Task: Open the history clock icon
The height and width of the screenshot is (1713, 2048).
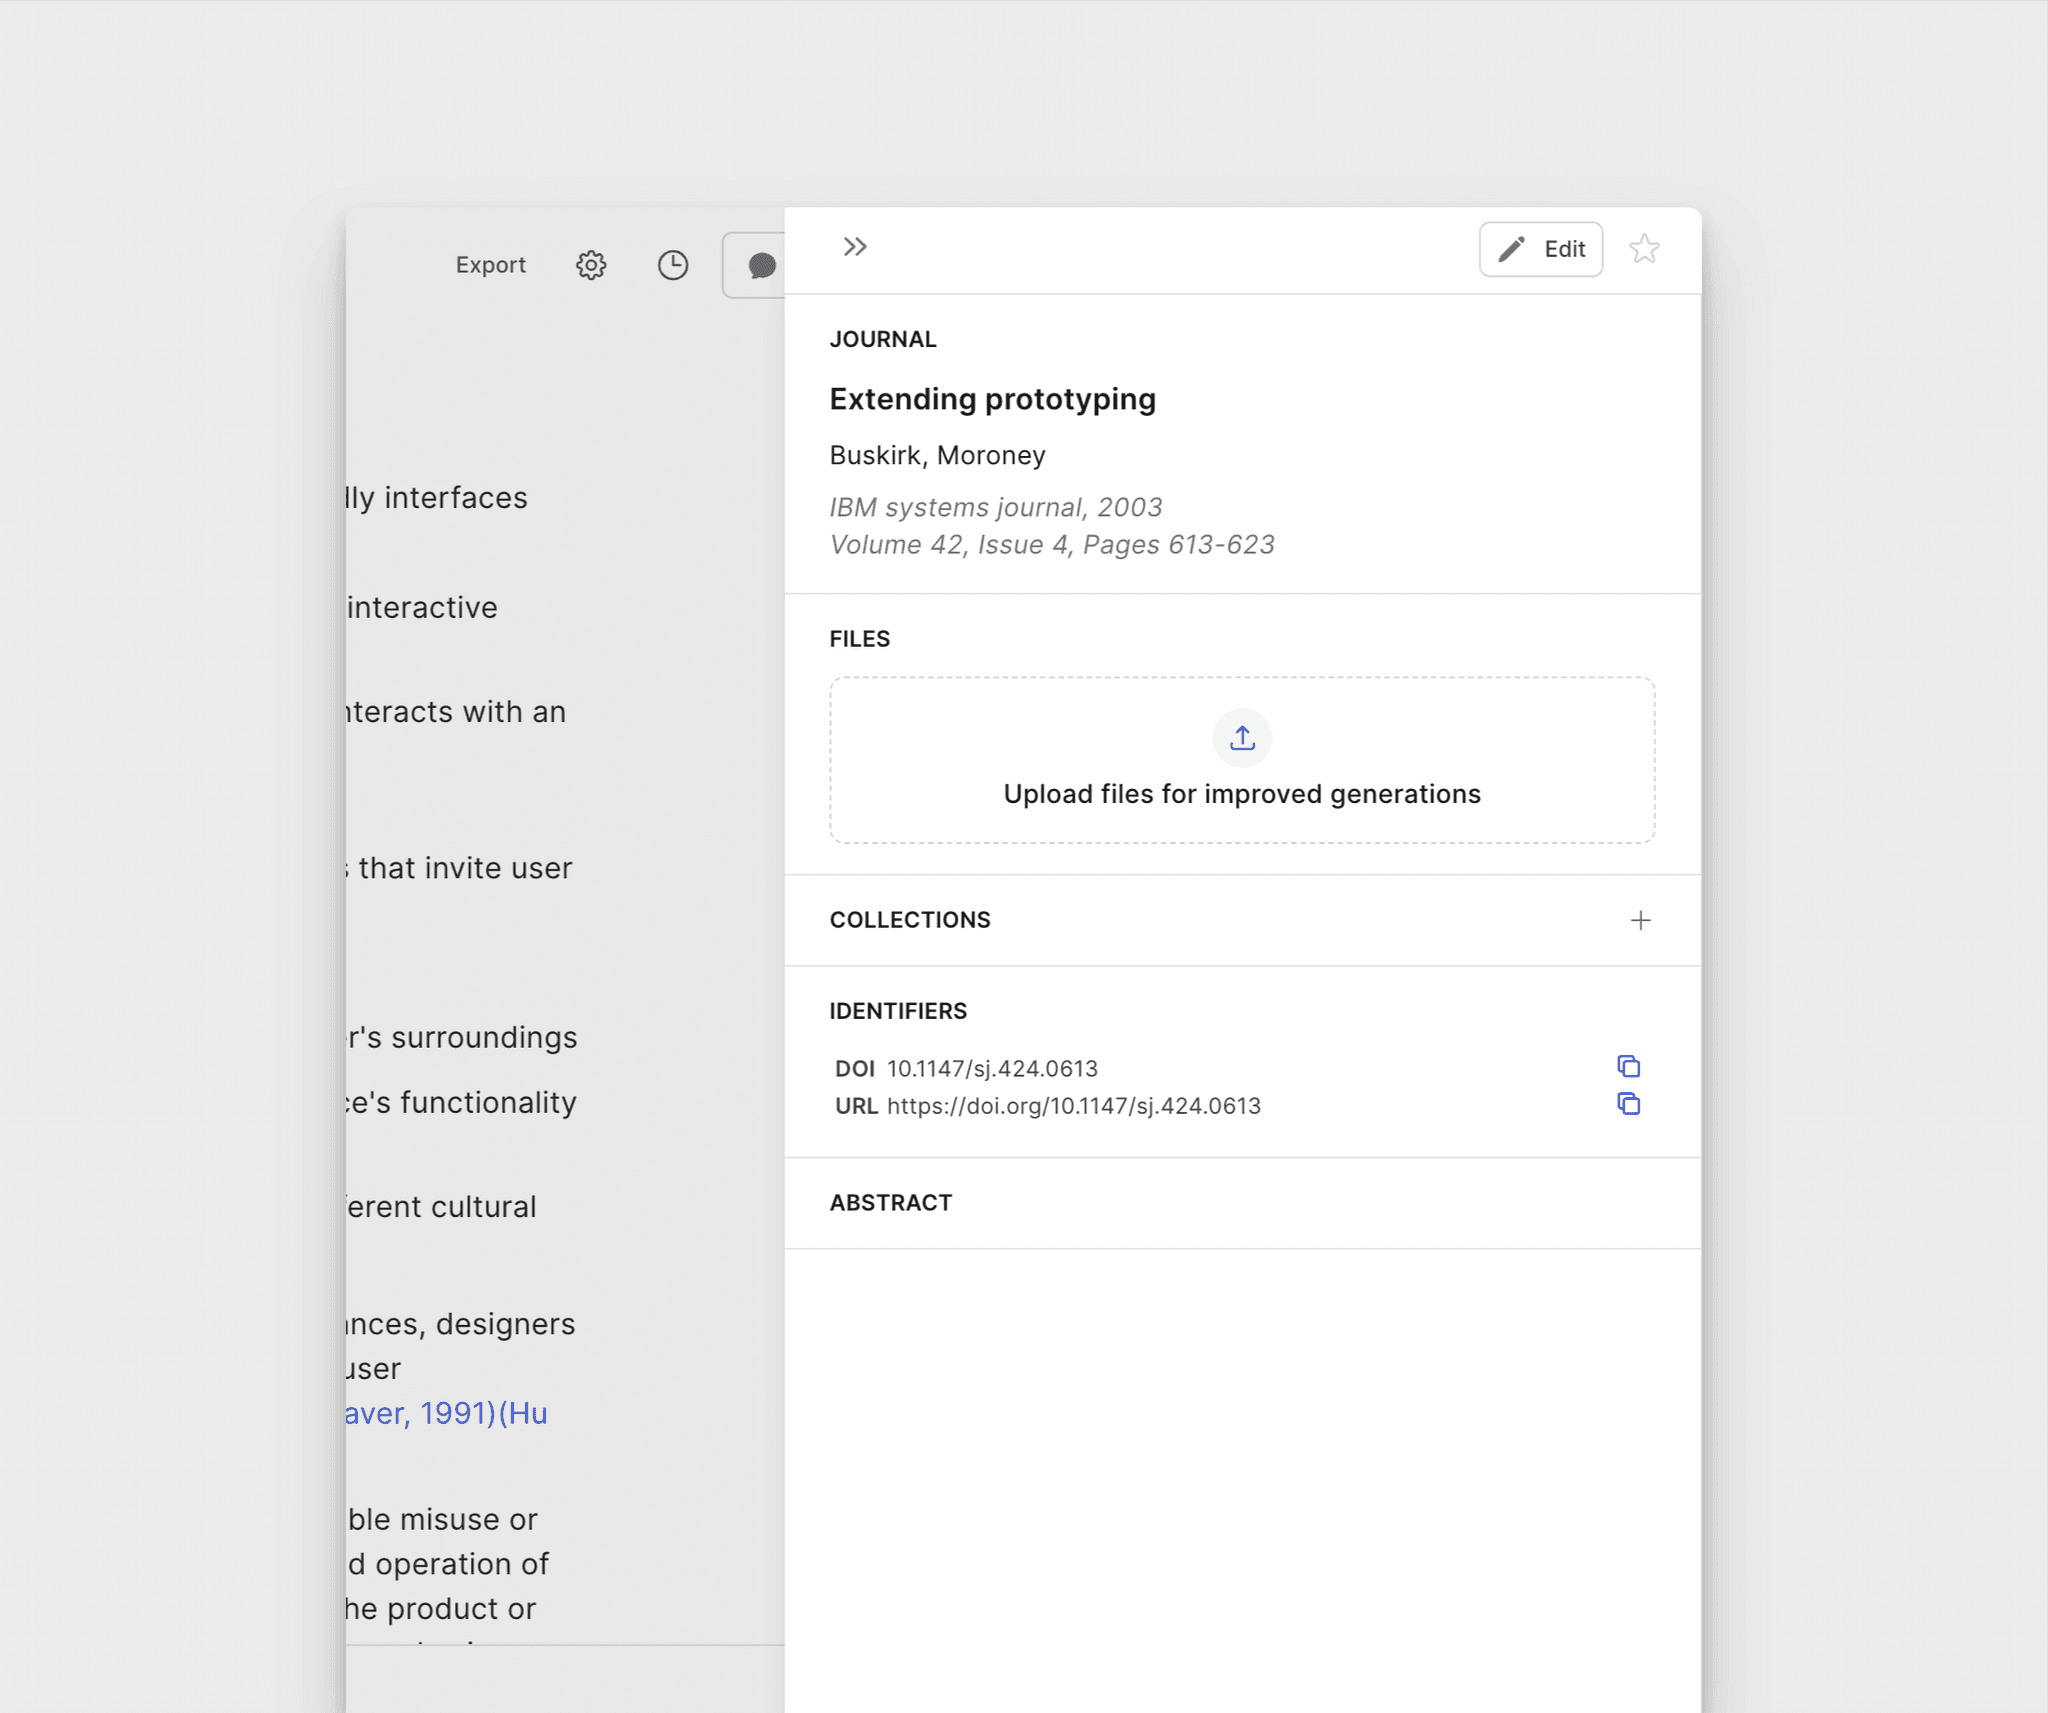Action: point(673,265)
